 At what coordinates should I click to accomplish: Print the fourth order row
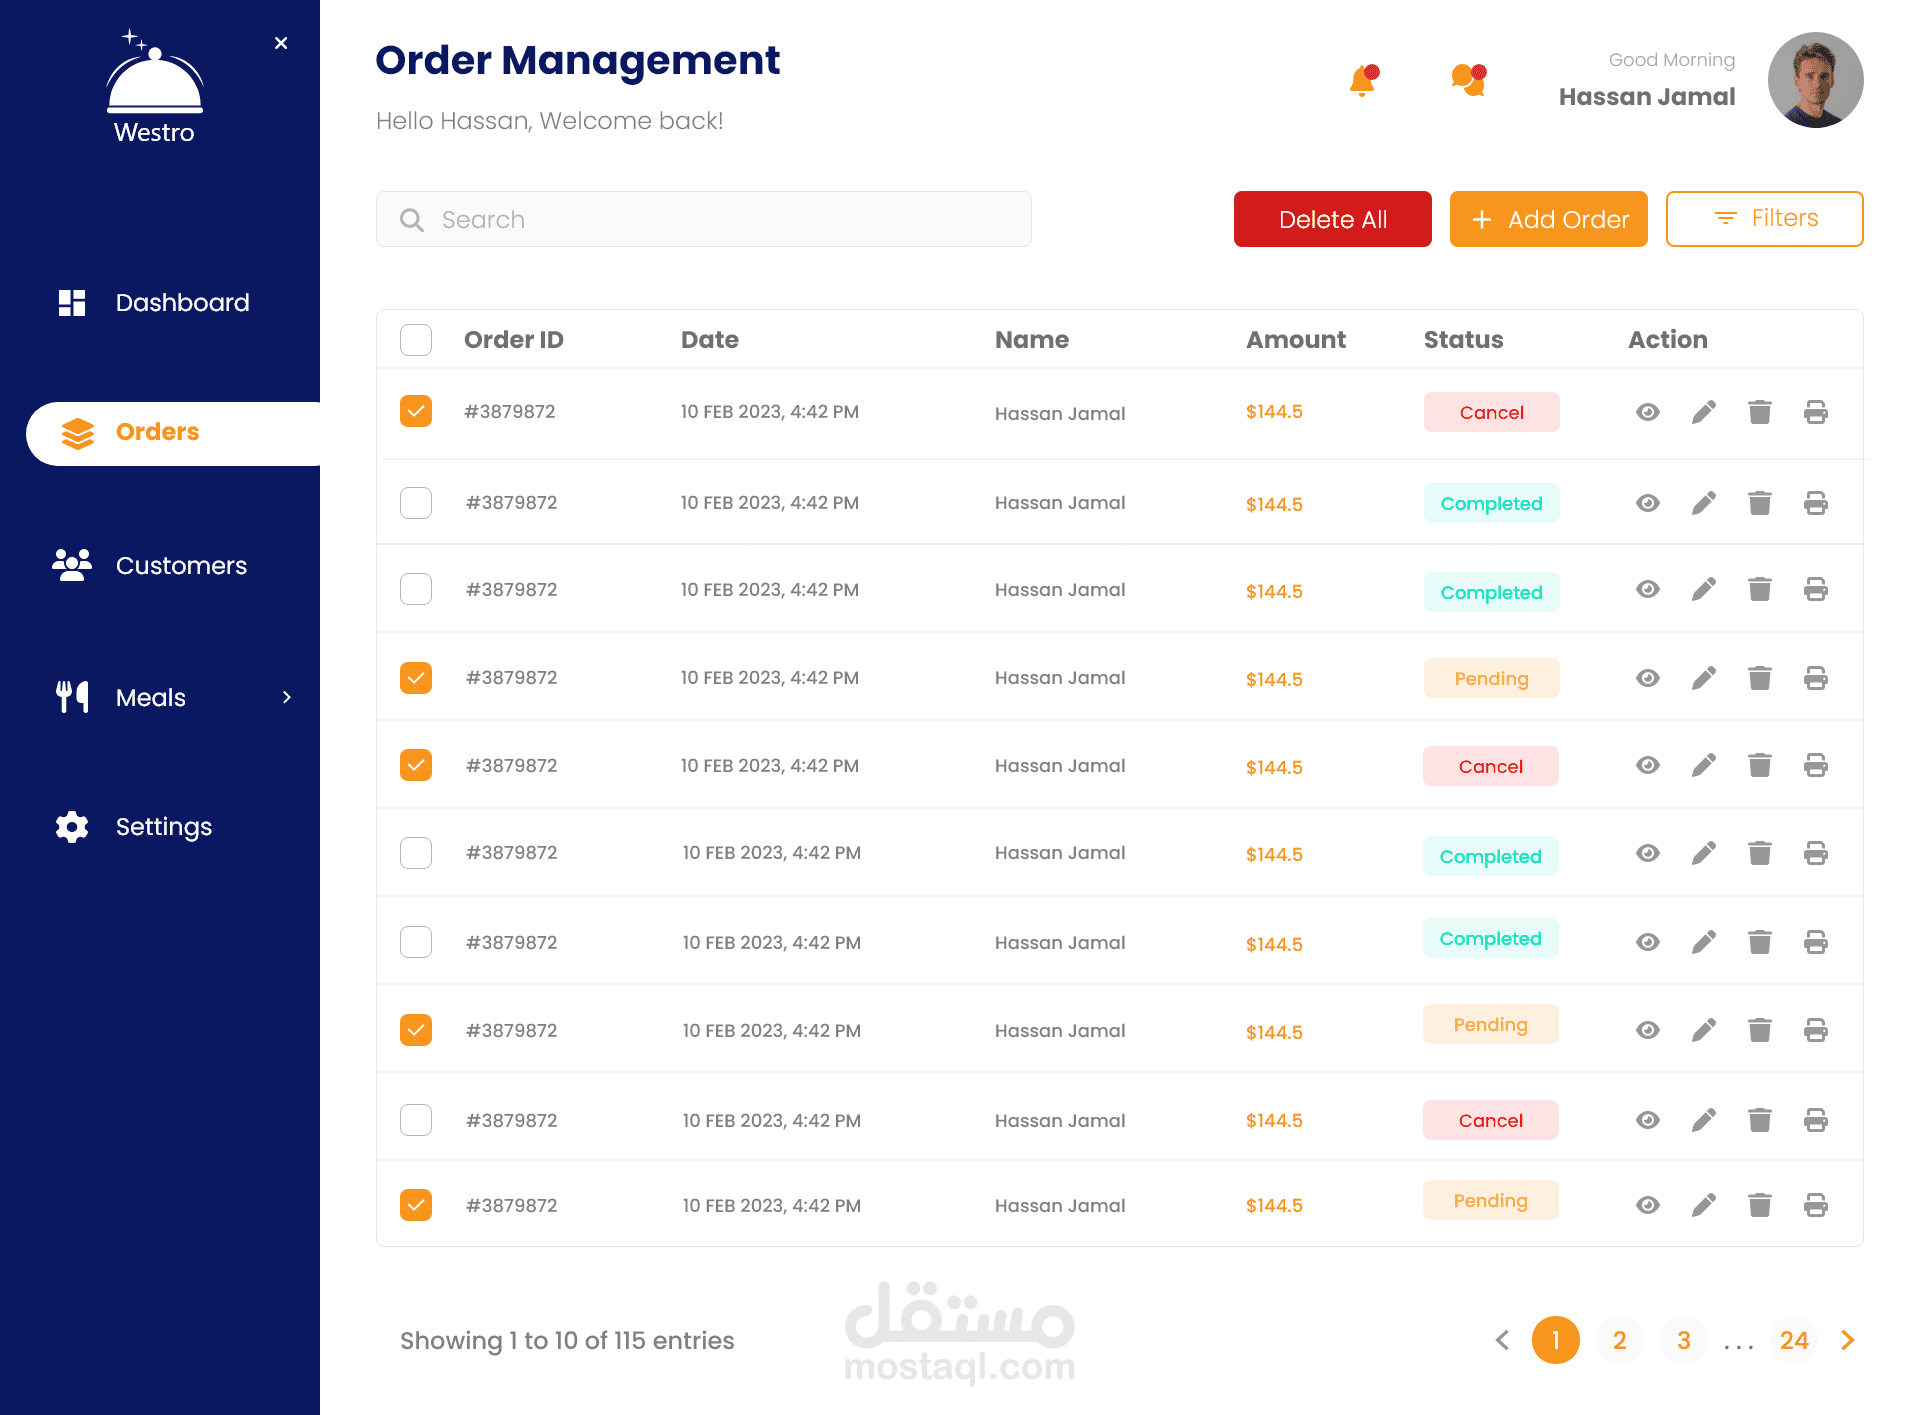[1815, 678]
